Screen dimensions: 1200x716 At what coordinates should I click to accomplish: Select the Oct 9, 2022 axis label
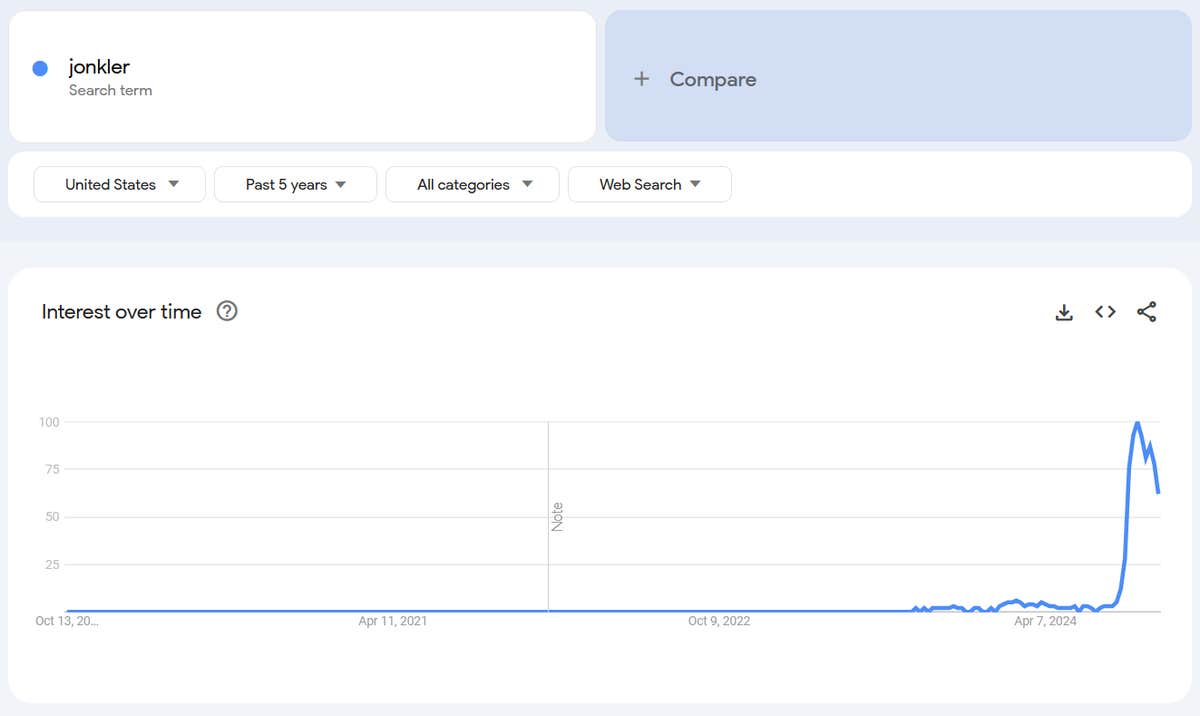click(x=719, y=621)
